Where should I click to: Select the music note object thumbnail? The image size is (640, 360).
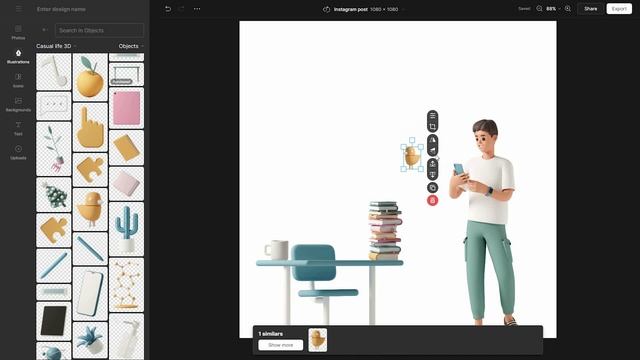click(x=53, y=72)
